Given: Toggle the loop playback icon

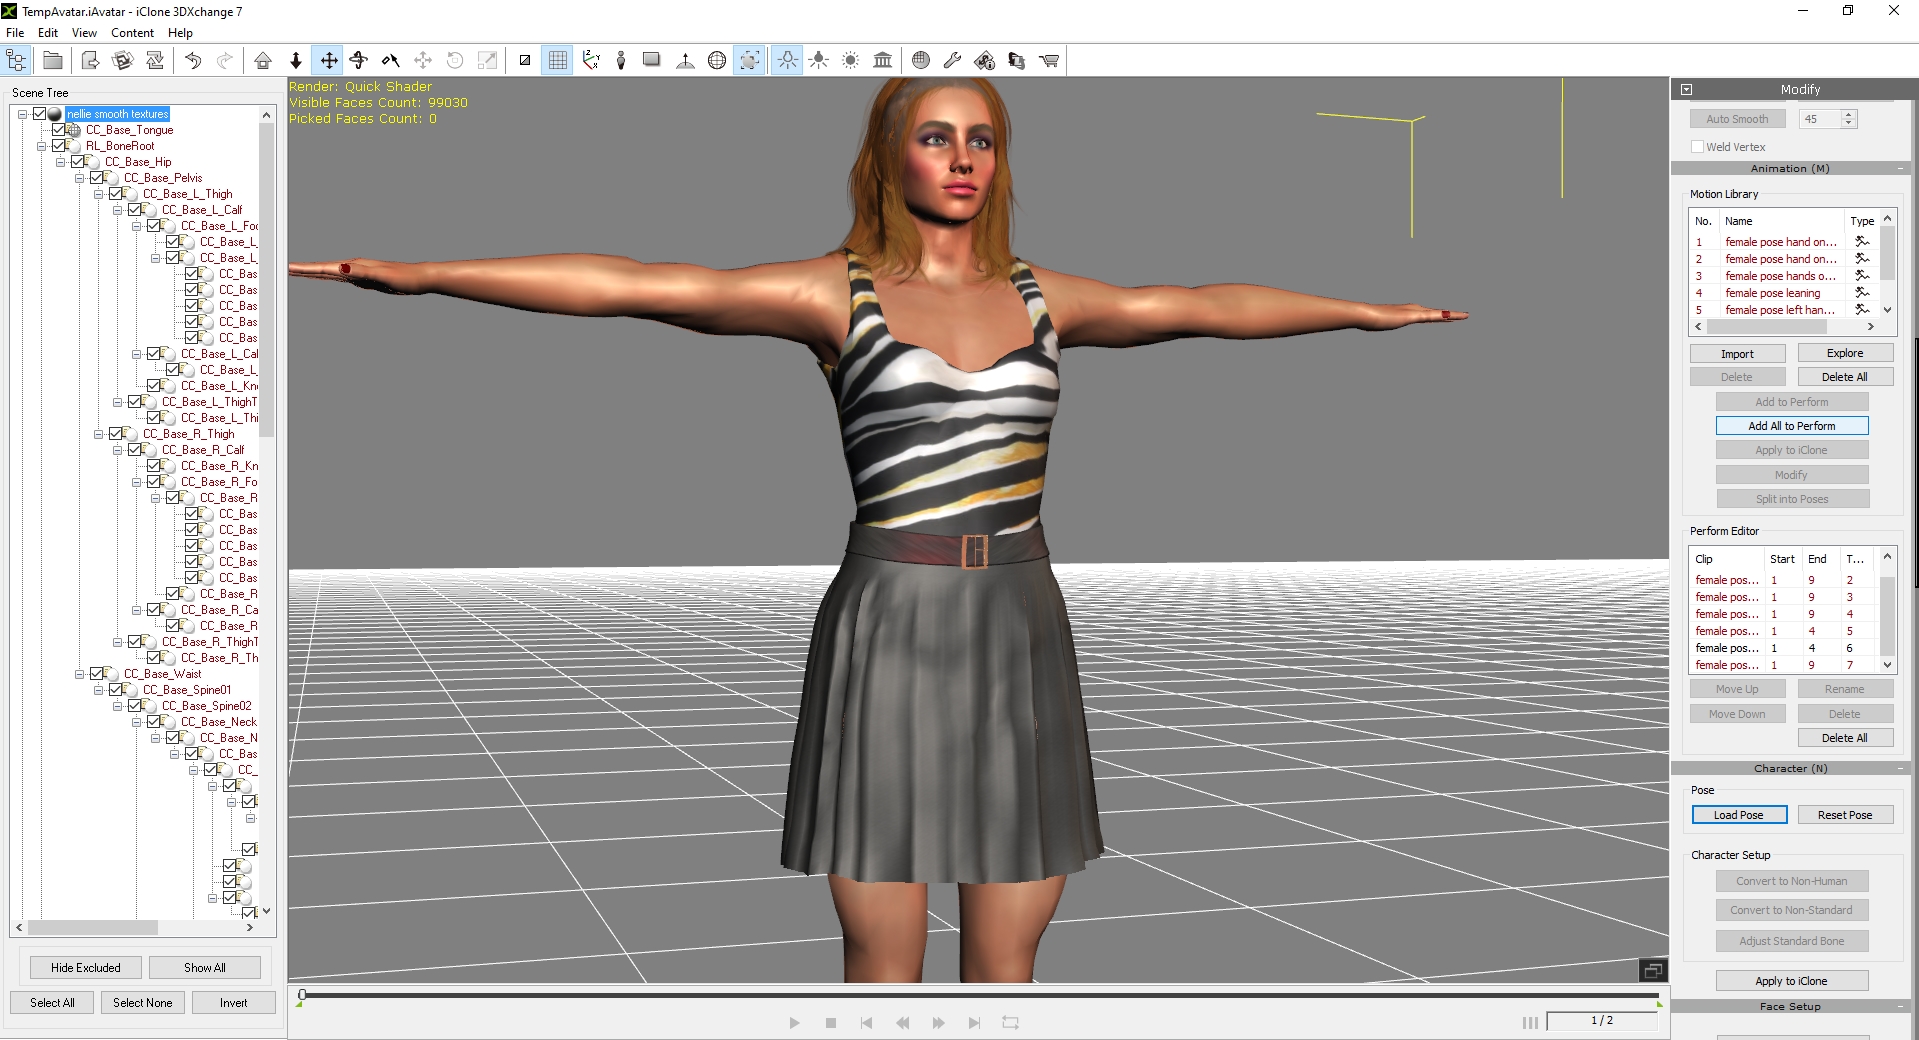Looking at the screenshot, I should coord(1010,1023).
